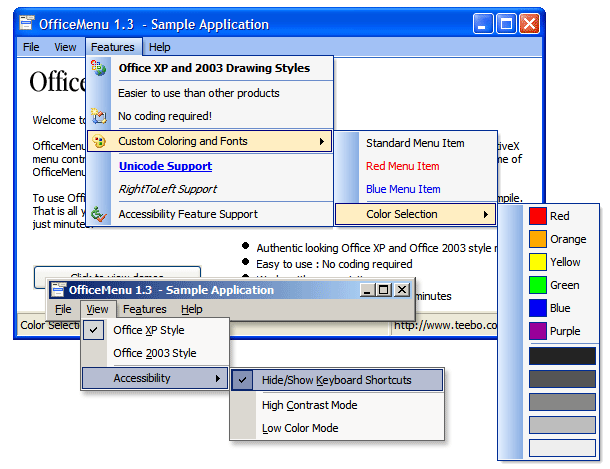The width and height of the screenshot is (610, 469).
Task: Click the teebo.com URL in status bar
Action: click(445, 325)
